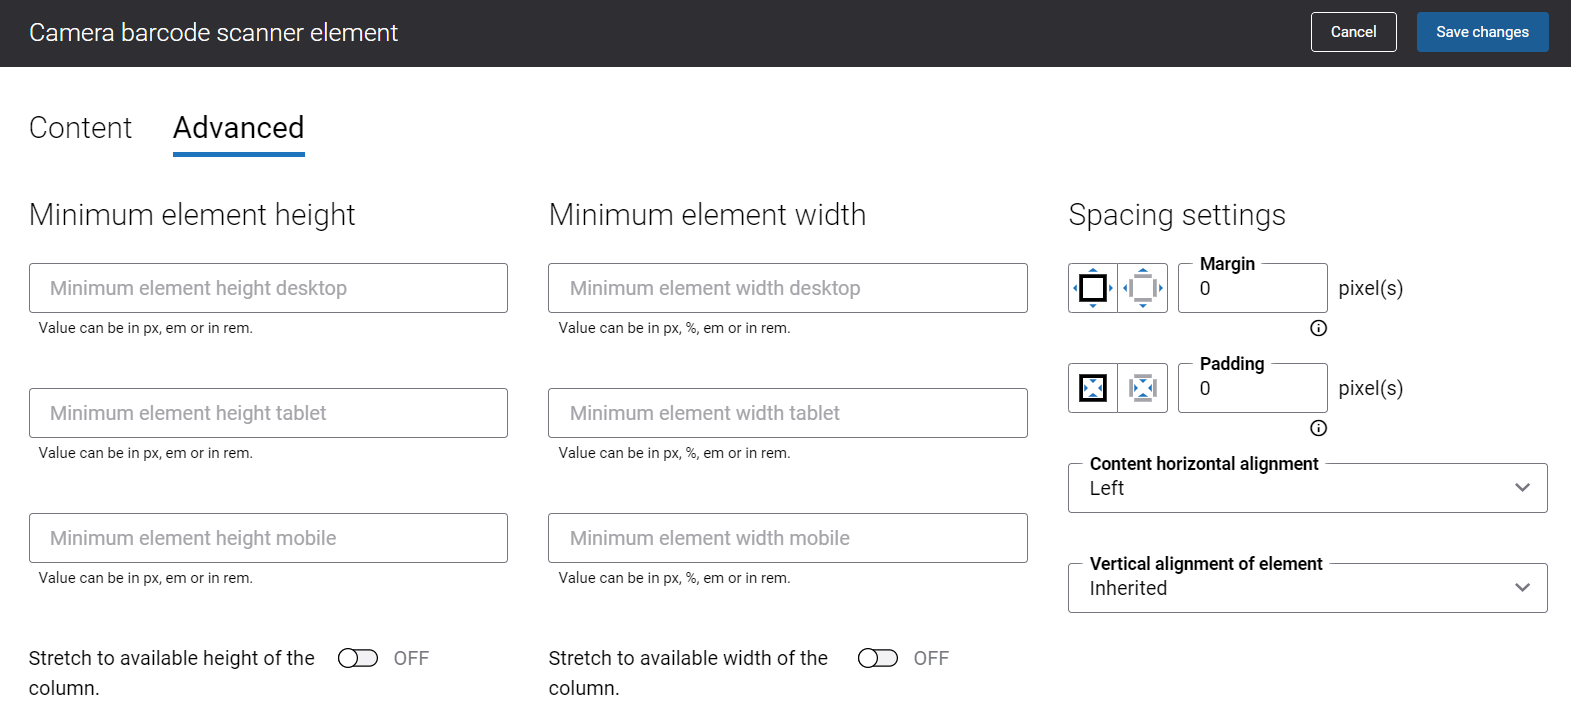Select the uniform padding (all sides) icon
This screenshot has width=1571, height=716.
pos(1093,388)
